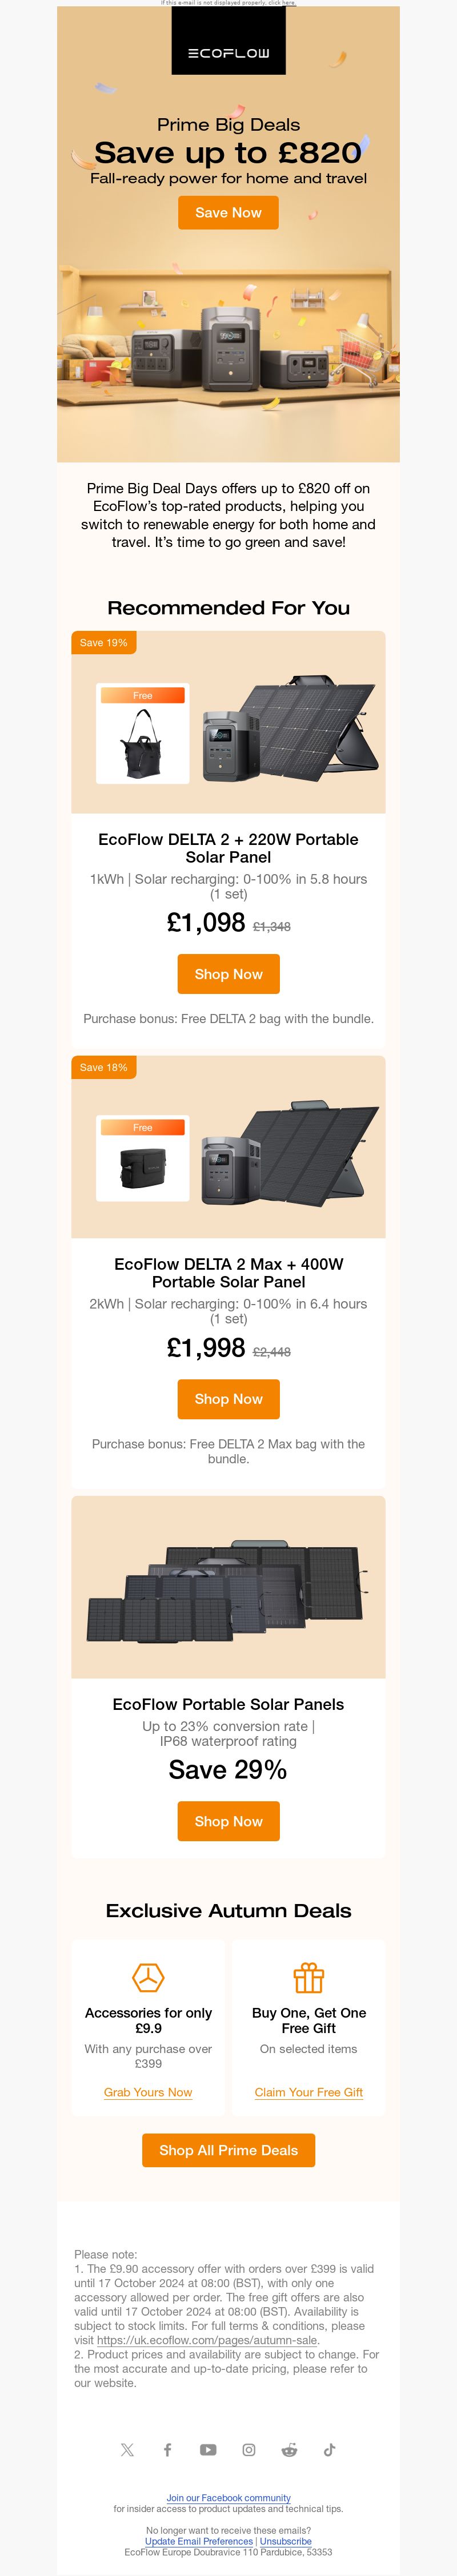Open Update Email Preferences link
This screenshot has height=2576, width=457.
tap(199, 2541)
